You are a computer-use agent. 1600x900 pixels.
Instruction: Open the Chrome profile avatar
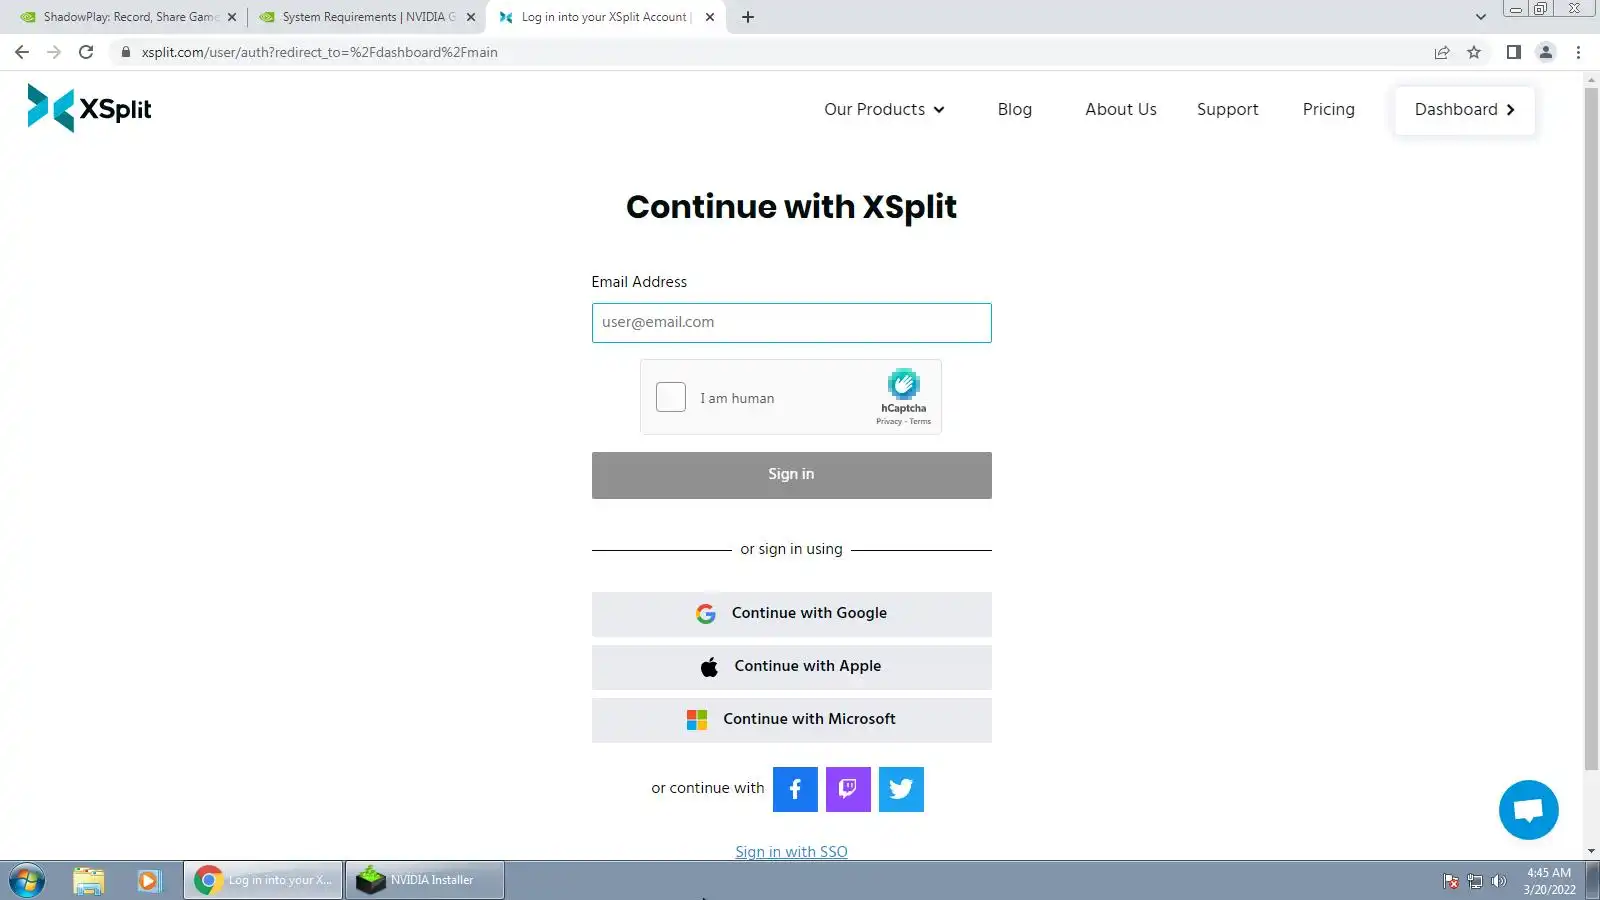(1546, 52)
